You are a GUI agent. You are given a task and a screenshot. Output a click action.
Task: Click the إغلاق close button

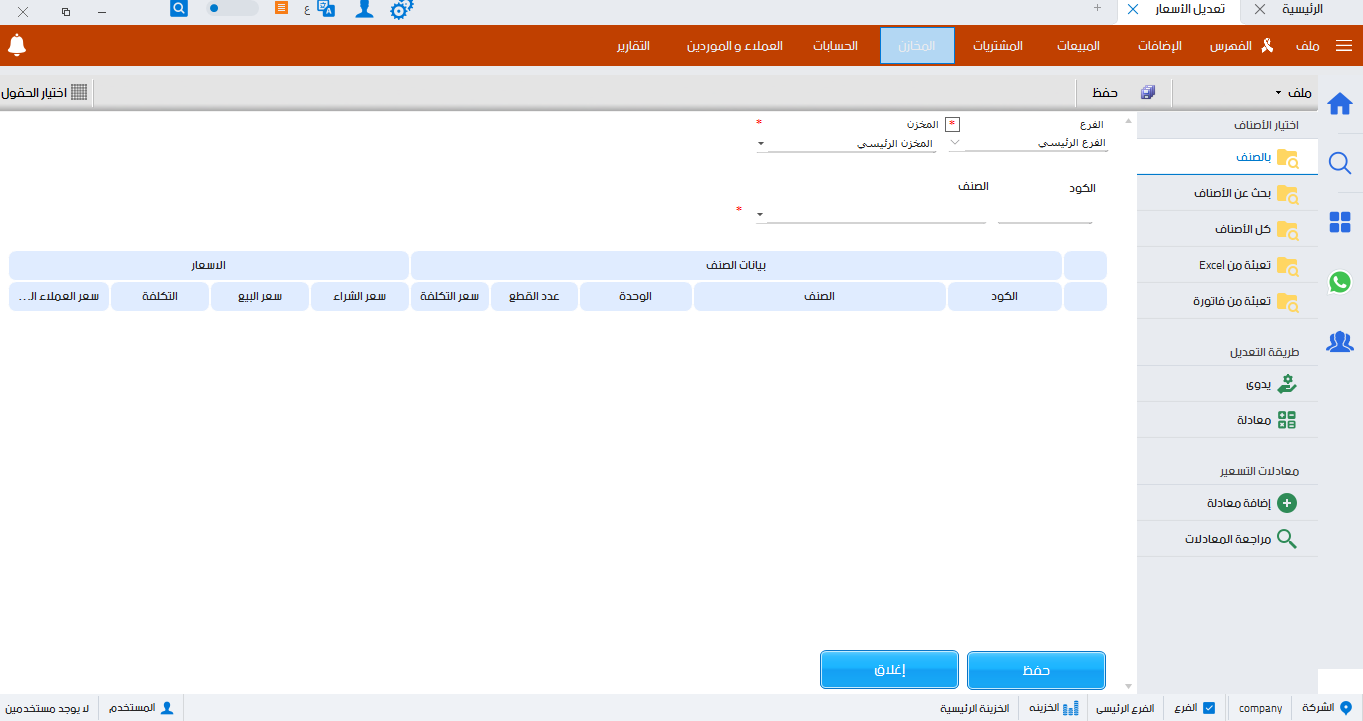[890, 670]
